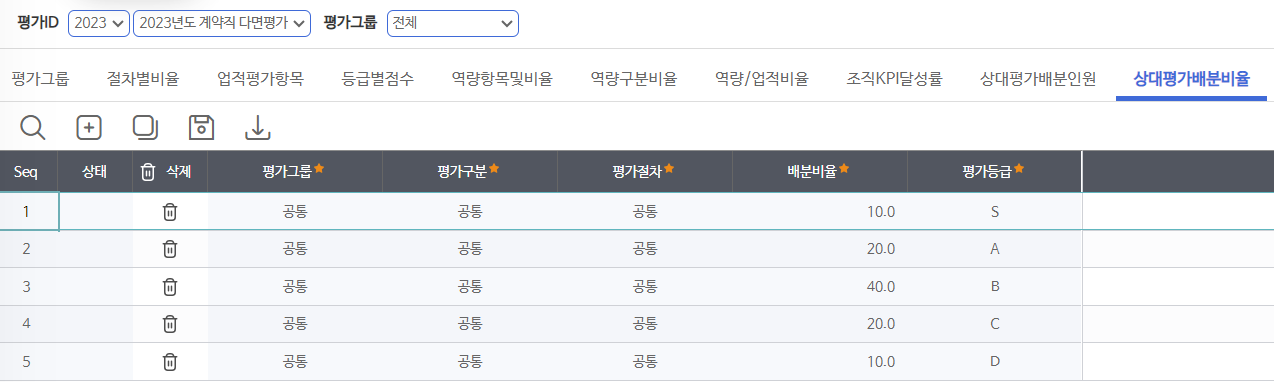Switch to the 등급별점수 tab
Screen dimensions: 1274x382
pos(378,79)
